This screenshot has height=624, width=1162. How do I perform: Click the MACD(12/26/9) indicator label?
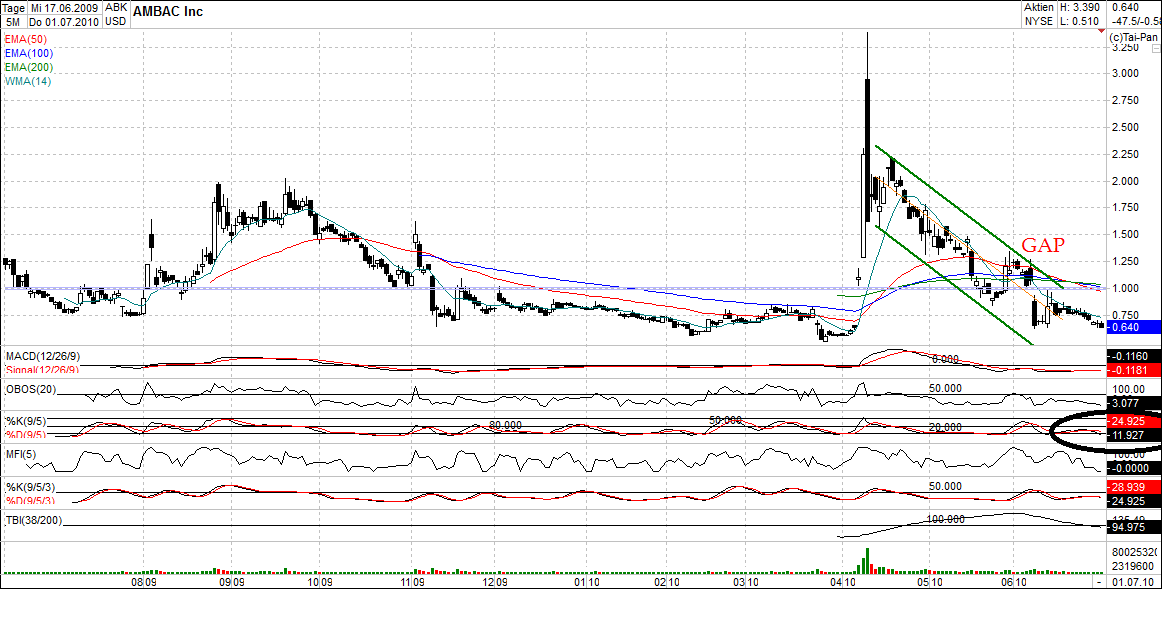[x=43, y=356]
